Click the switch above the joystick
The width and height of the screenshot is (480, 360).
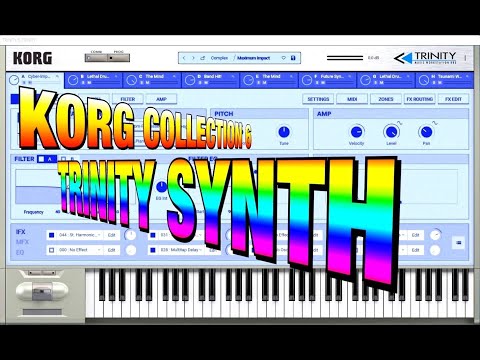pos(42,273)
